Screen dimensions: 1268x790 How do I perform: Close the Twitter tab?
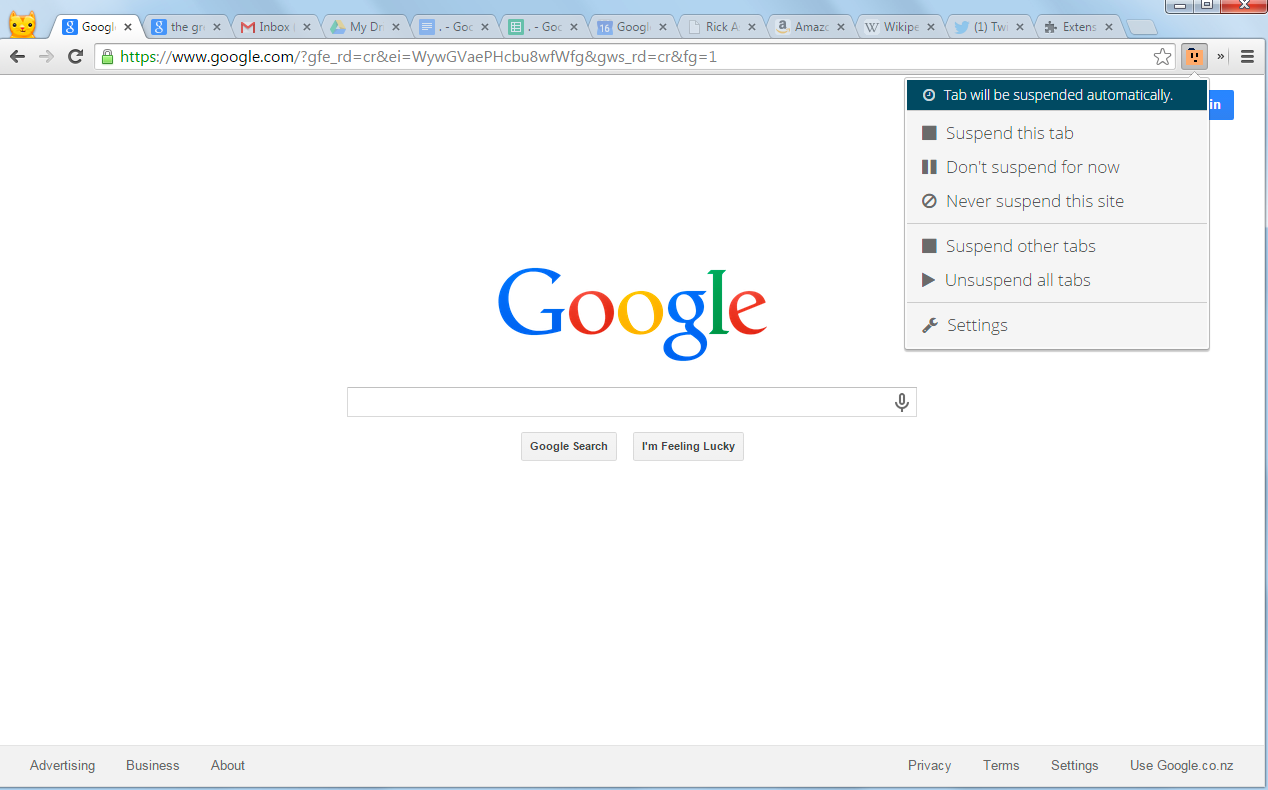tap(1018, 27)
